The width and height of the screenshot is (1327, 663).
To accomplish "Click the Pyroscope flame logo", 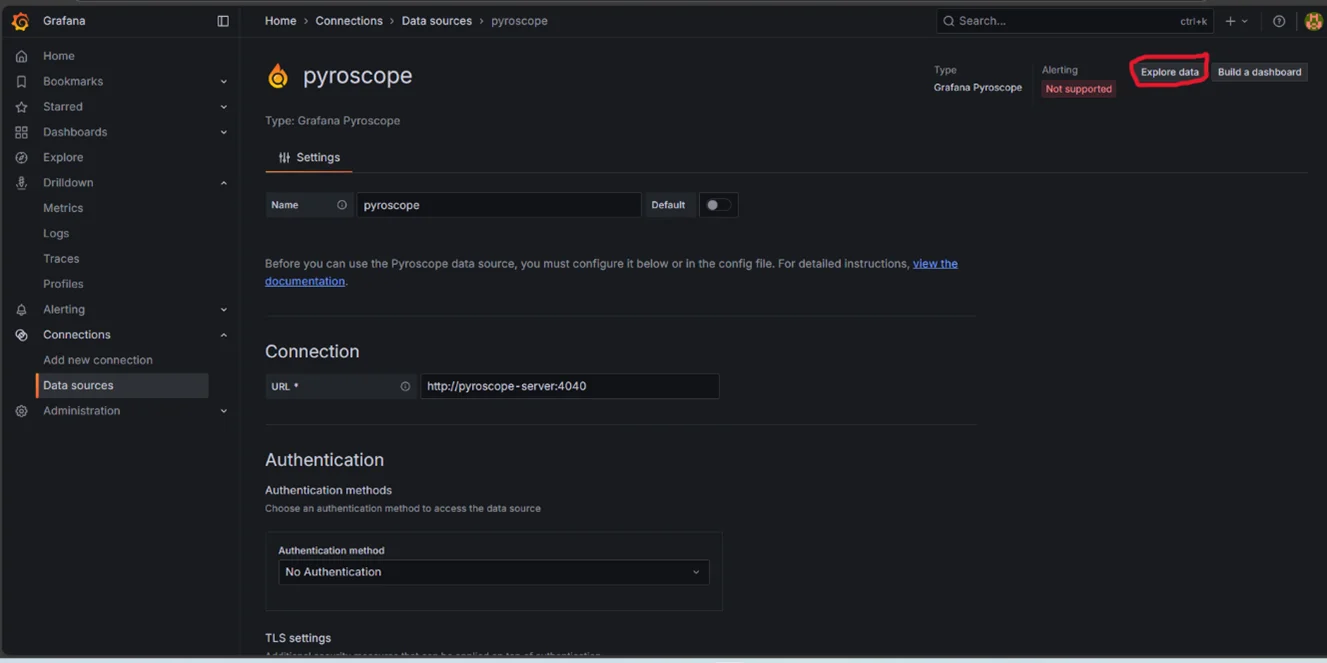I will pyautogui.click(x=278, y=76).
